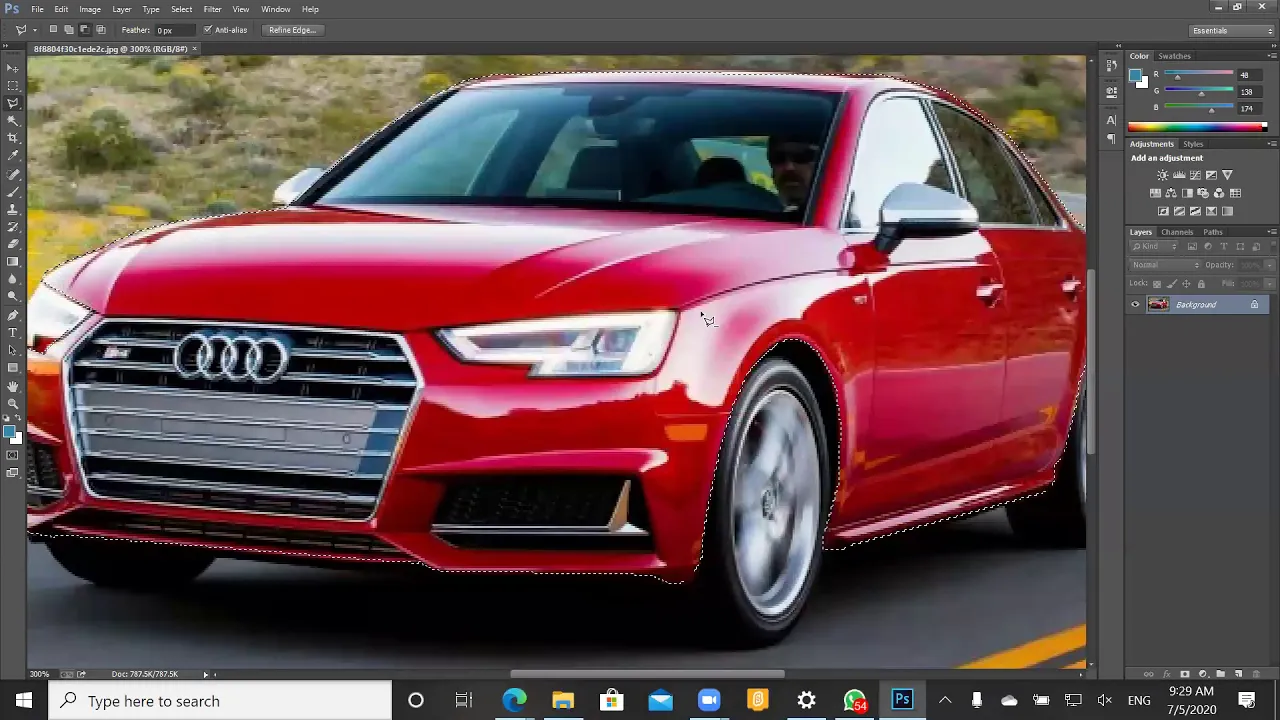Add a Color Balance adjustment
1280x720 pixels.
point(1171,193)
